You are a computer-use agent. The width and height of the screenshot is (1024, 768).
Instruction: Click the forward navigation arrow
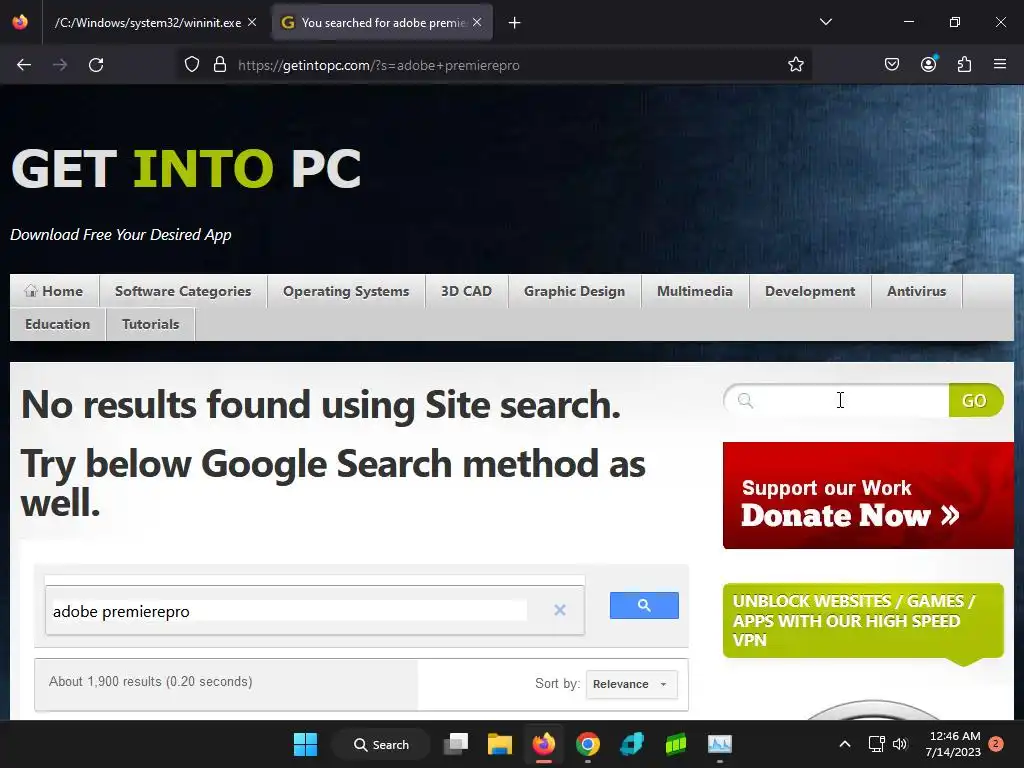[x=60, y=65]
